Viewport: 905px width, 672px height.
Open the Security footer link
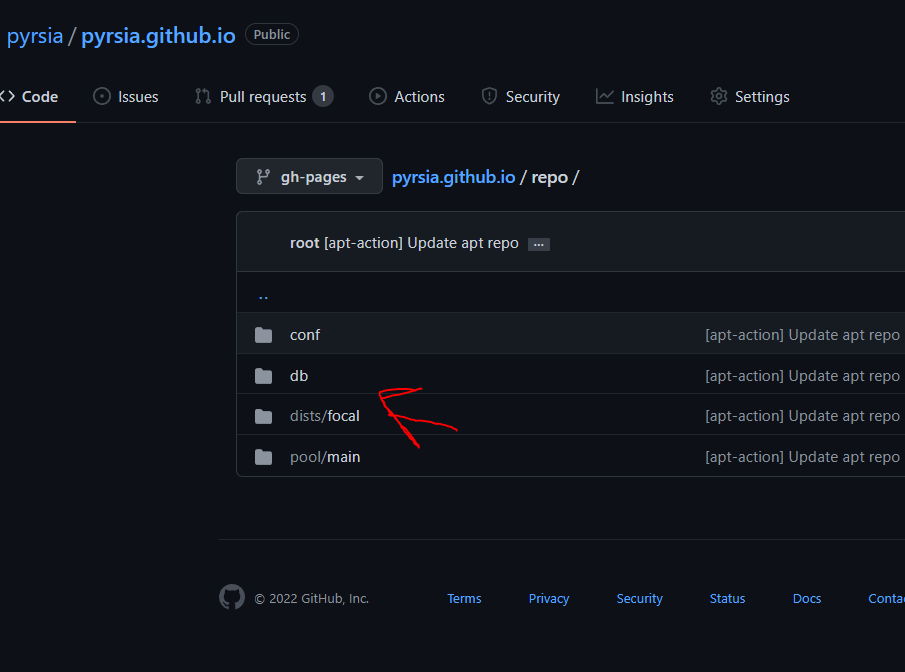tap(640, 599)
